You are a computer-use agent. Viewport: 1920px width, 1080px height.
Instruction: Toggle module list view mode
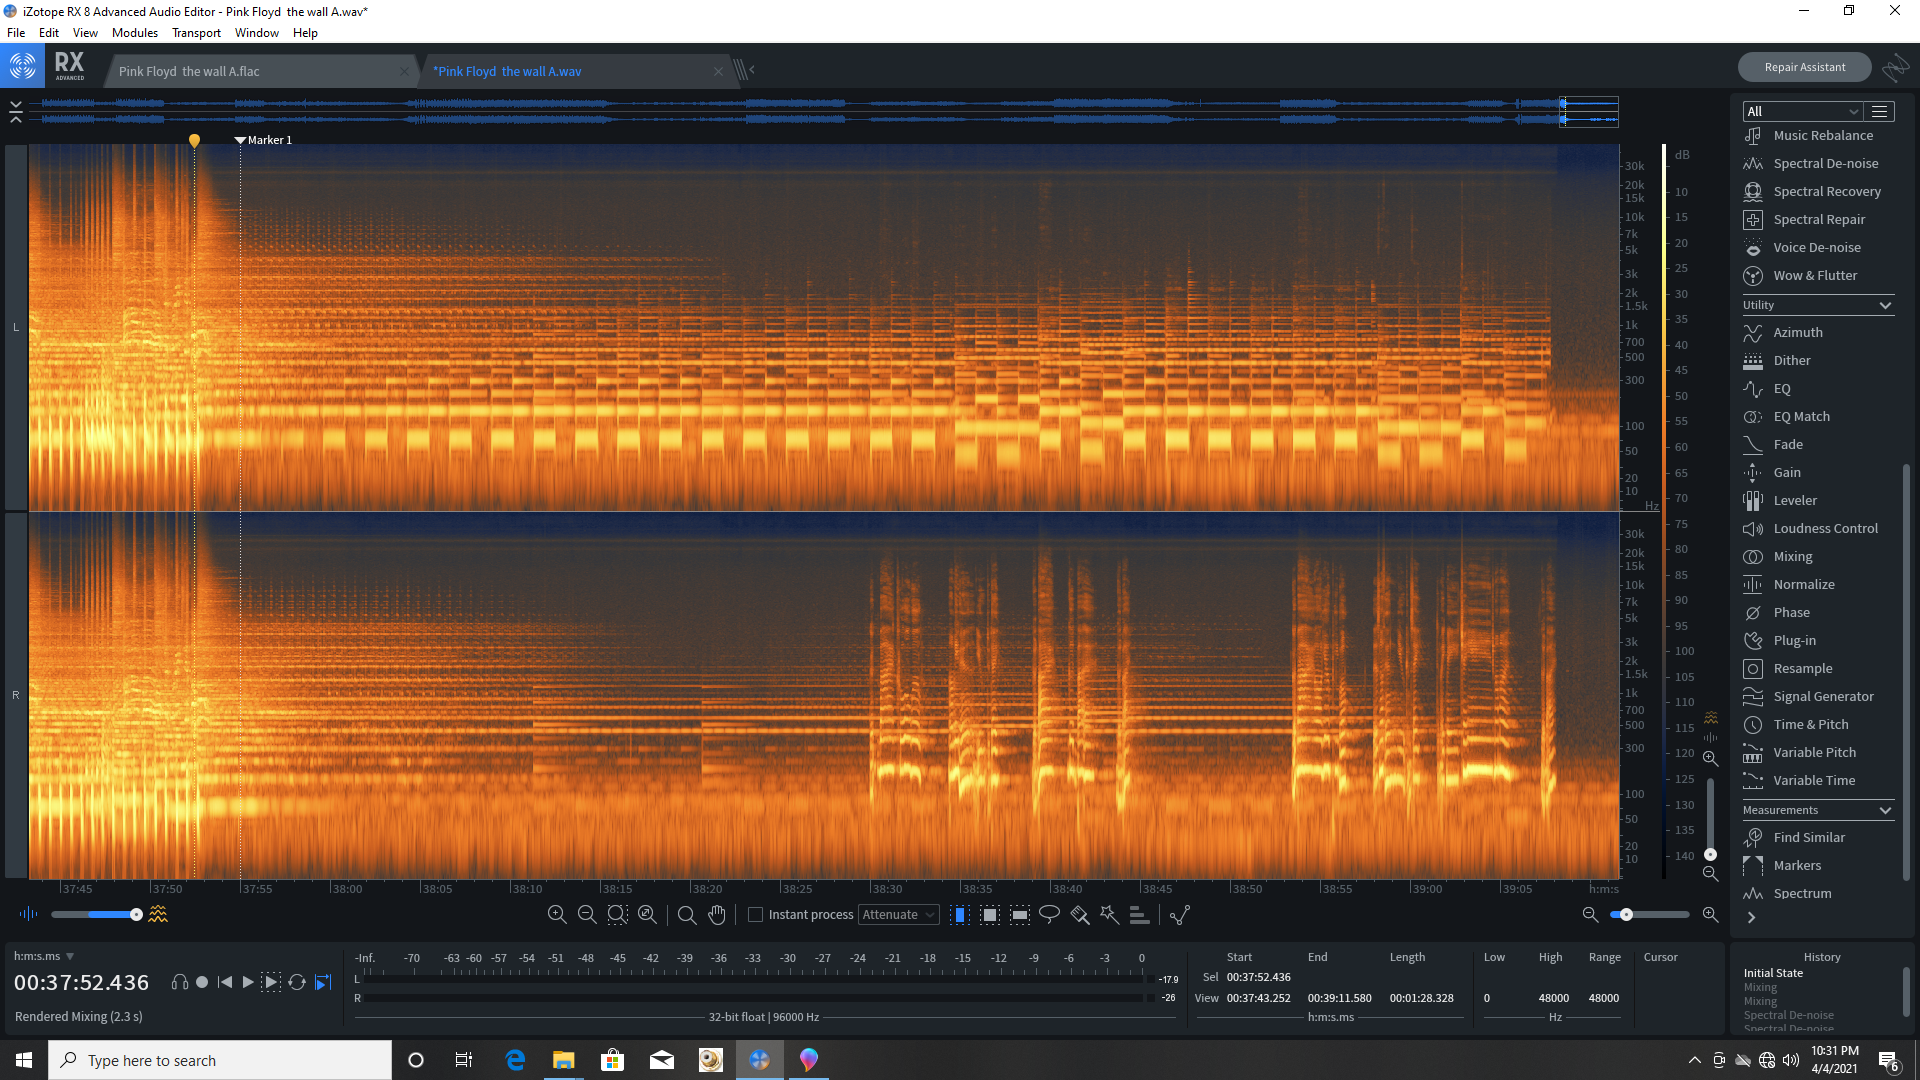tap(1880, 111)
